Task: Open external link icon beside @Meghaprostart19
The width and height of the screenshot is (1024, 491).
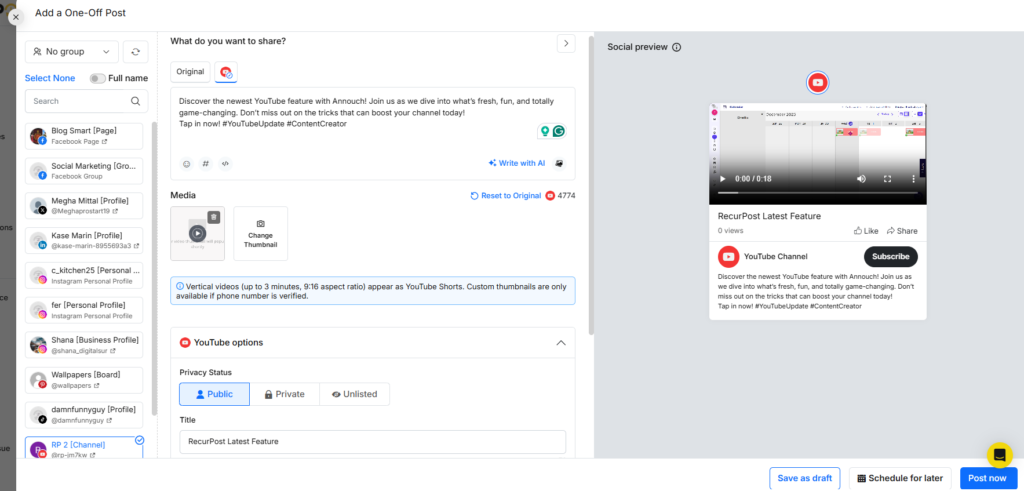Action: point(115,212)
